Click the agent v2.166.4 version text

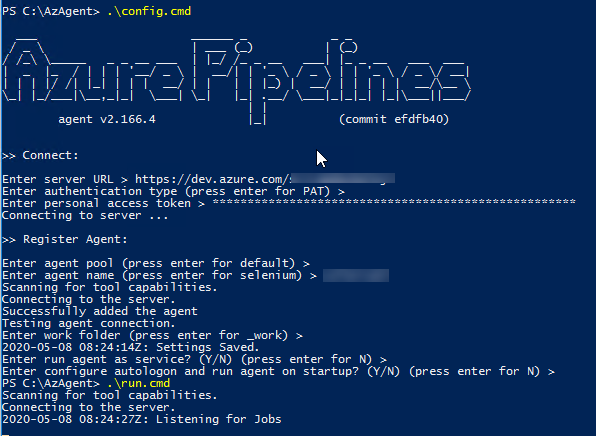107,119
